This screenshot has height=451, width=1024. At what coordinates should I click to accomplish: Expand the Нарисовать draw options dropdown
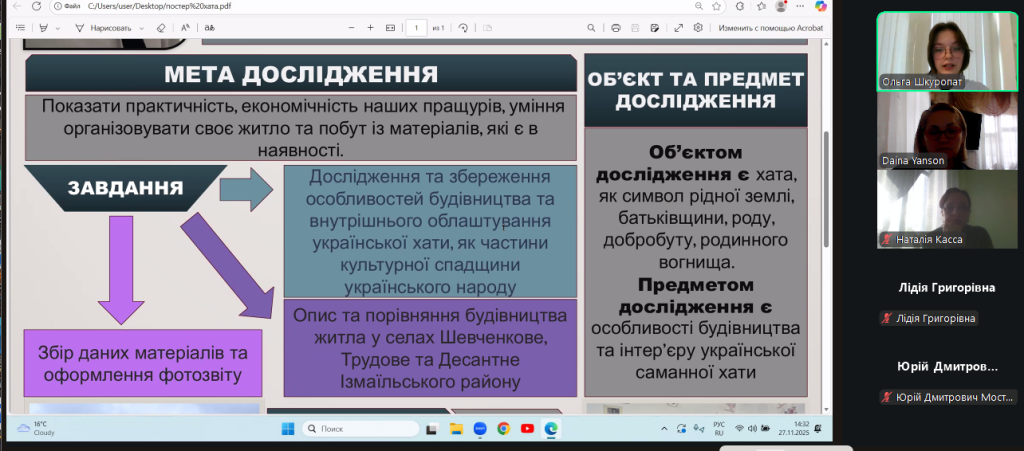pos(141,28)
